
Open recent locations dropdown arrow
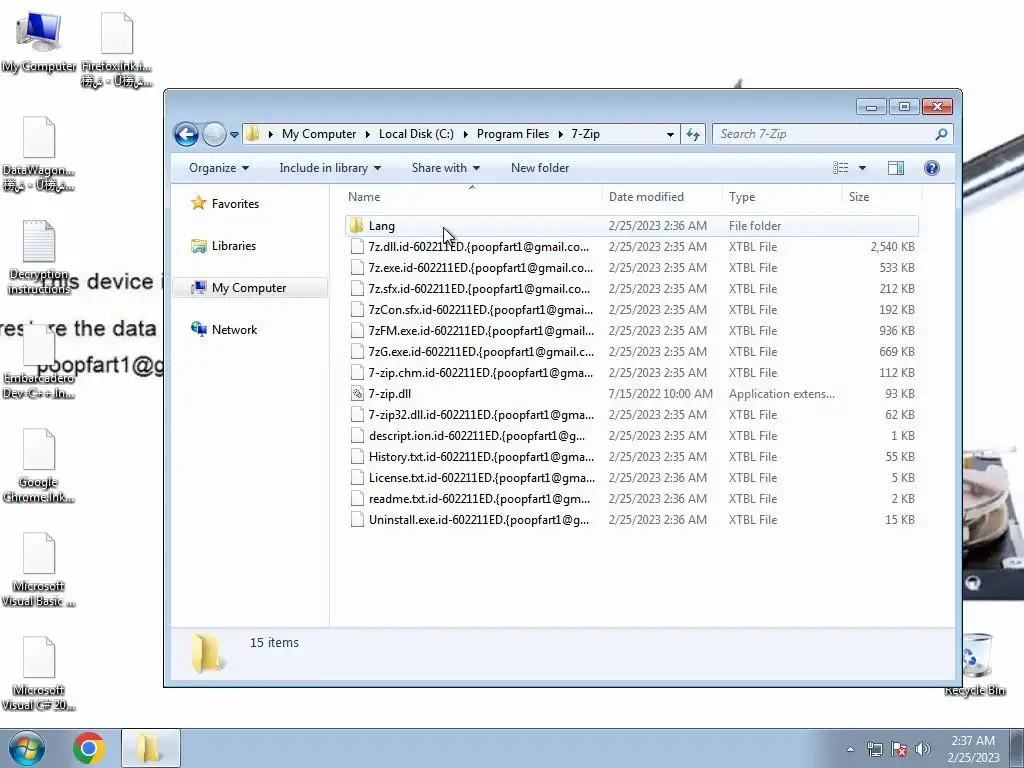tap(234, 135)
